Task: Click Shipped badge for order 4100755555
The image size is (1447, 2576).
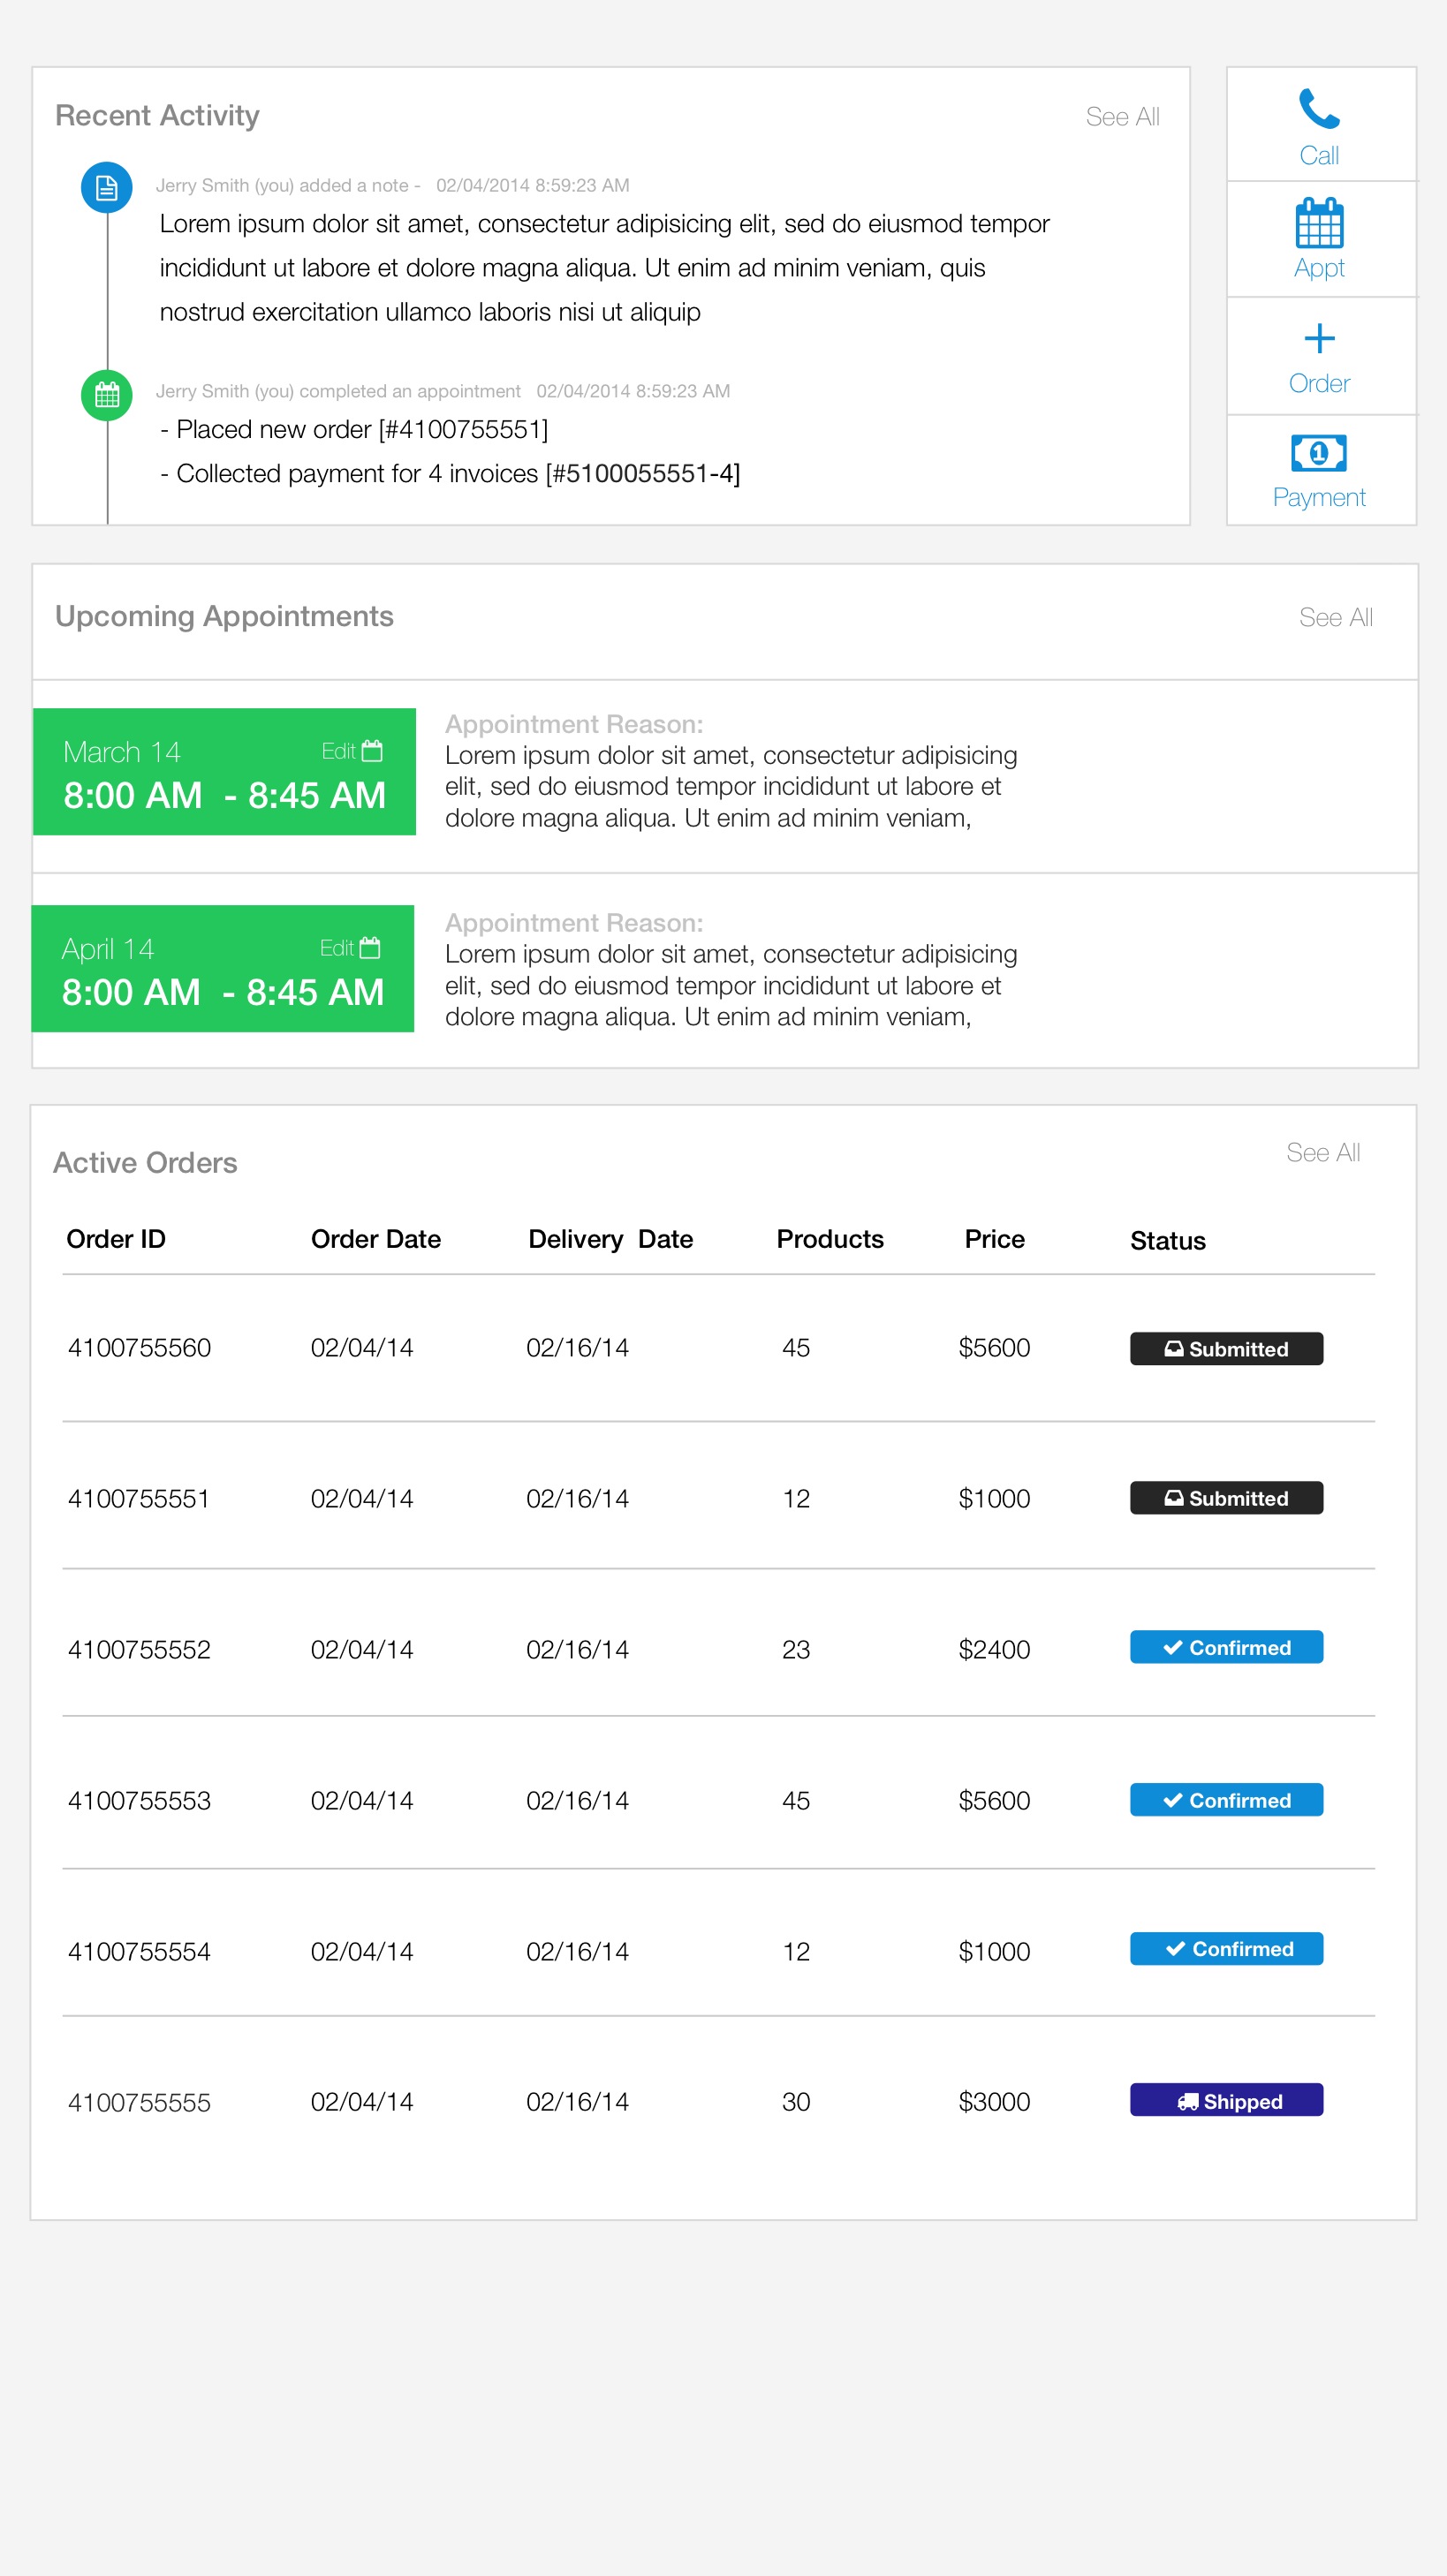Action: point(1226,2100)
